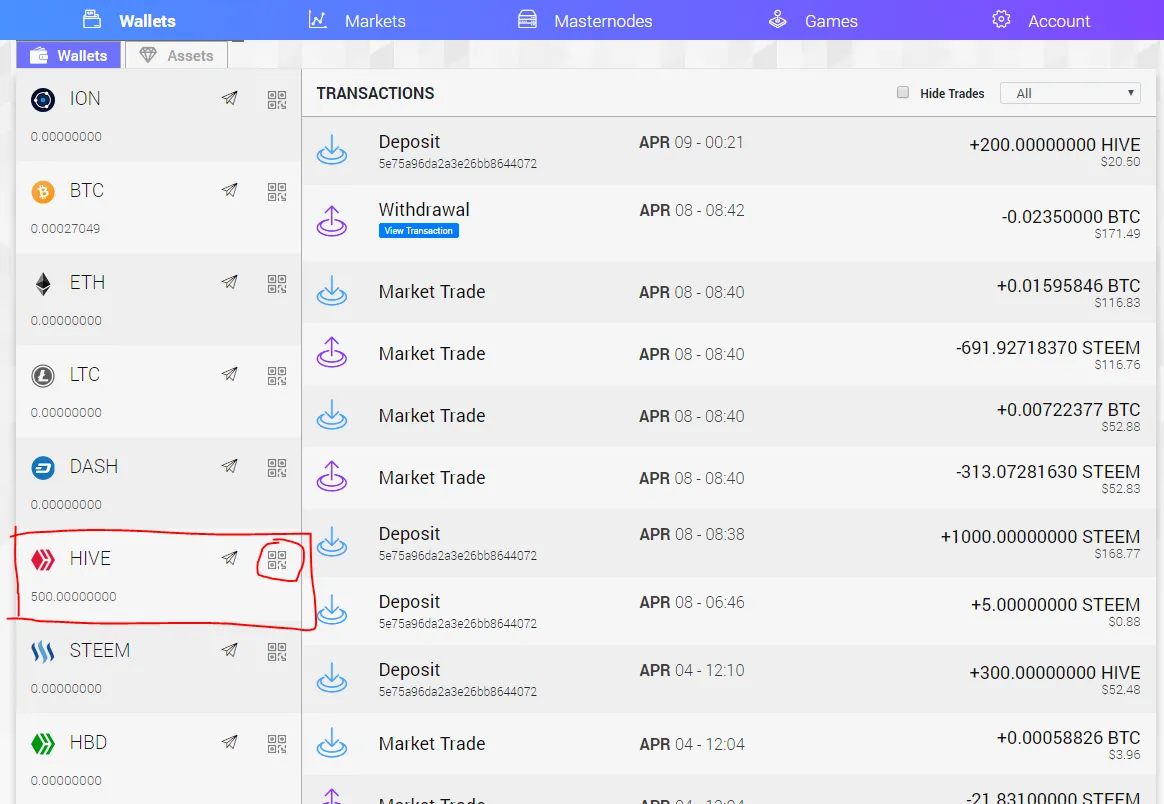Click date APR 09 - 00:21
Viewport: 1164px width, 804px height.
click(x=691, y=142)
